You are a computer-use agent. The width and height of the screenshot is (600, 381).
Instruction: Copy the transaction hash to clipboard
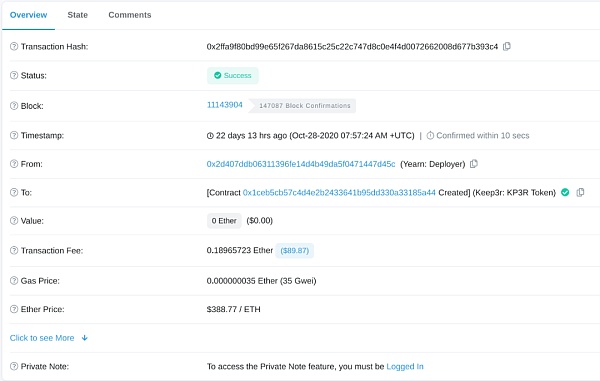[507, 46]
